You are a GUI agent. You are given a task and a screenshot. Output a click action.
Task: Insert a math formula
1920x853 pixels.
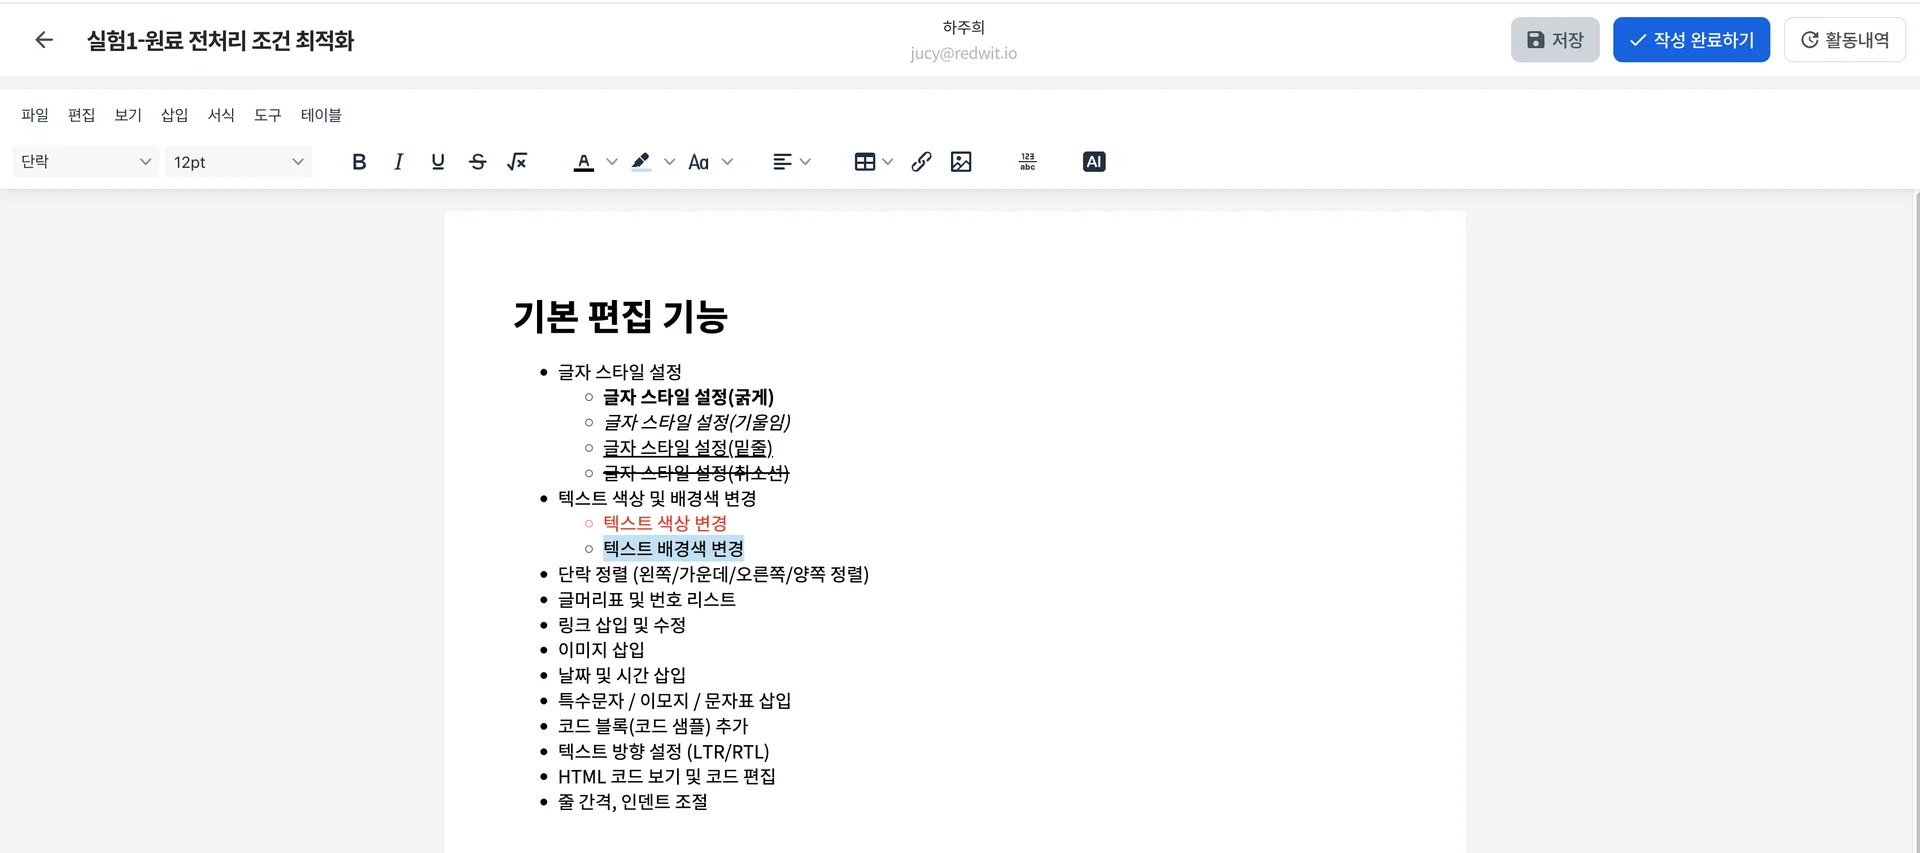click(517, 162)
